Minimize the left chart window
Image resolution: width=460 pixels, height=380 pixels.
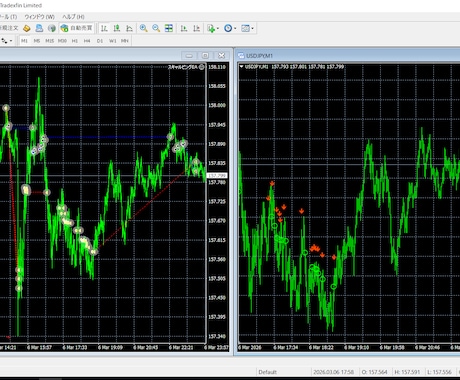[x=189, y=55]
